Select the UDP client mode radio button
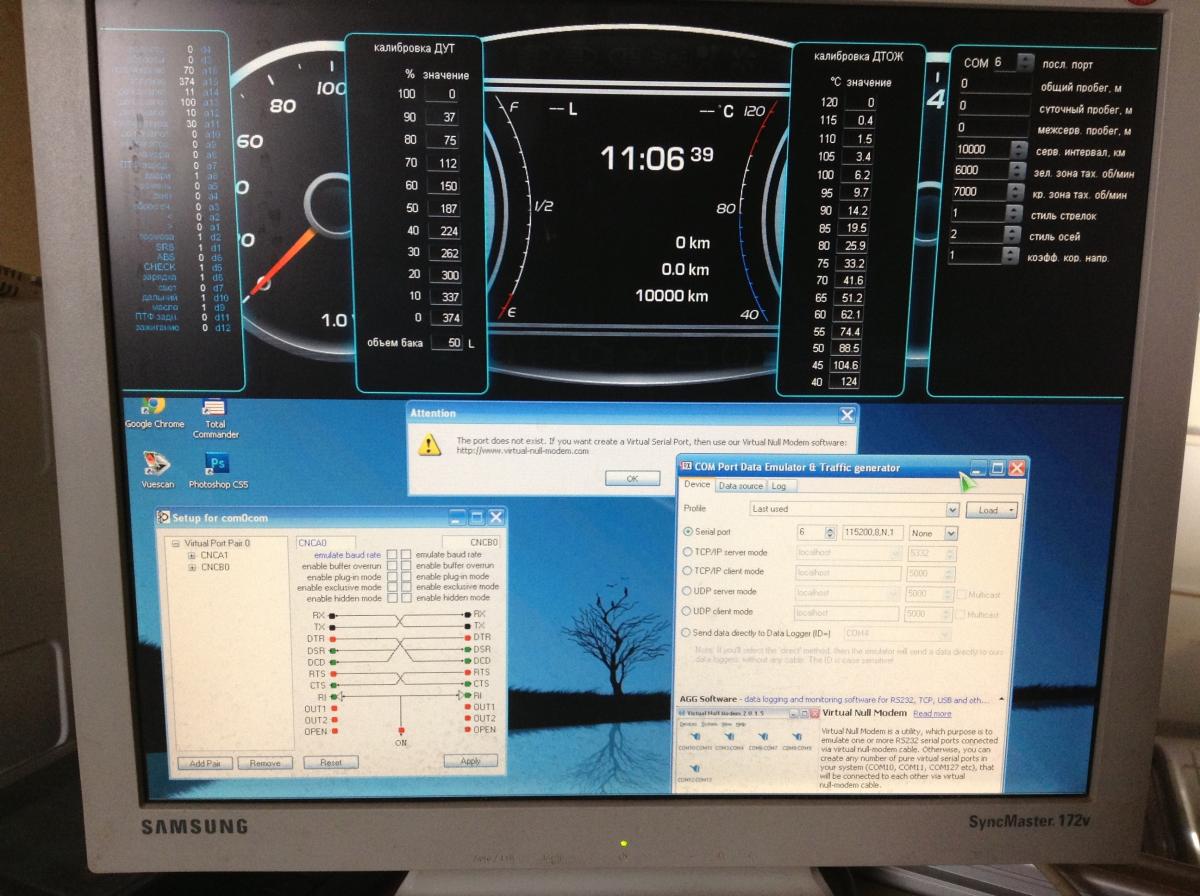The height and width of the screenshot is (896, 1200). coord(687,612)
